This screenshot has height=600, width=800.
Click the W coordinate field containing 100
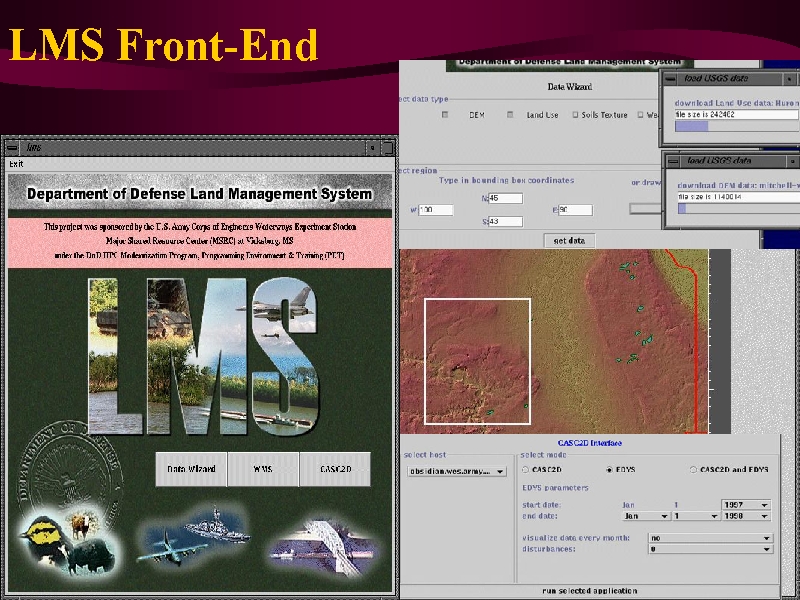coord(436,210)
